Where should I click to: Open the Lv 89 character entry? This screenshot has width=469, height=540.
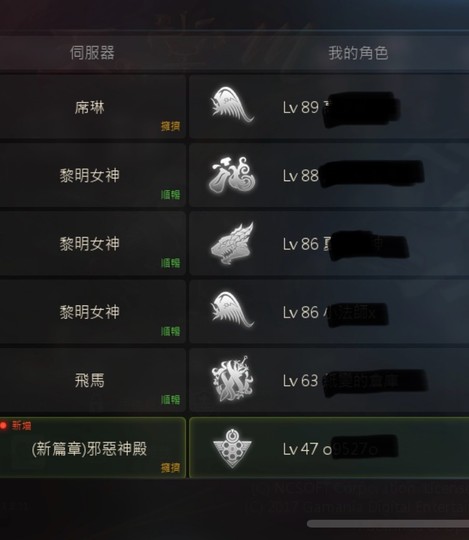click(329, 107)
